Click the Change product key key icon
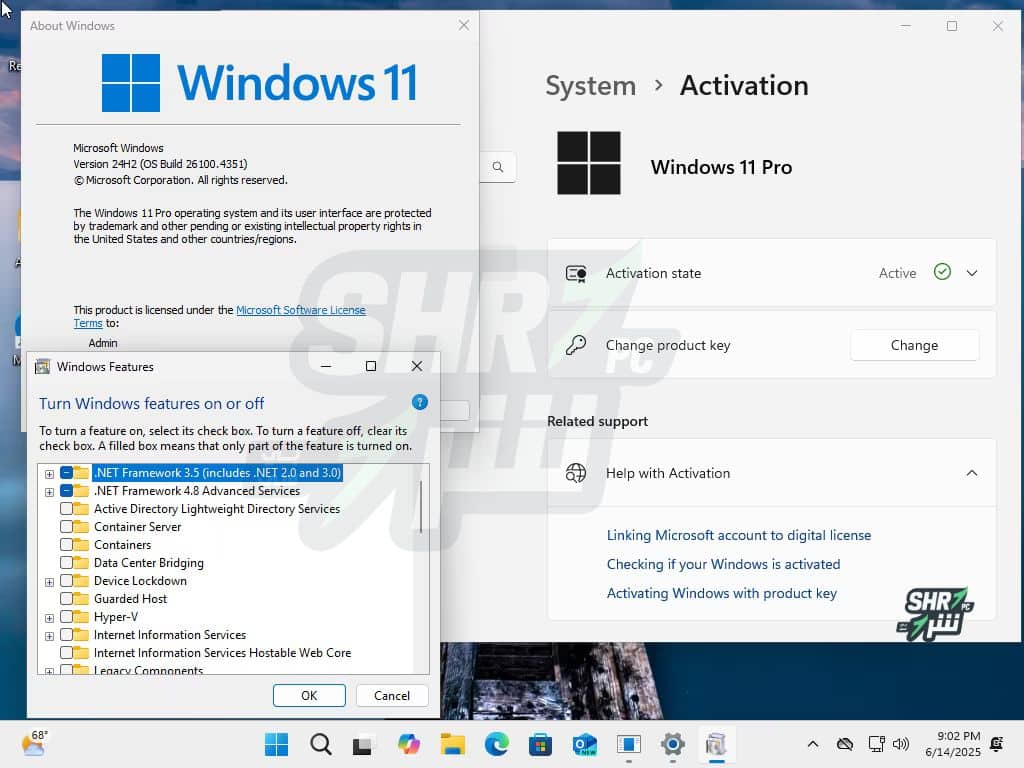Viewport: 1024px width, 768px height. (x=576, y=345)
